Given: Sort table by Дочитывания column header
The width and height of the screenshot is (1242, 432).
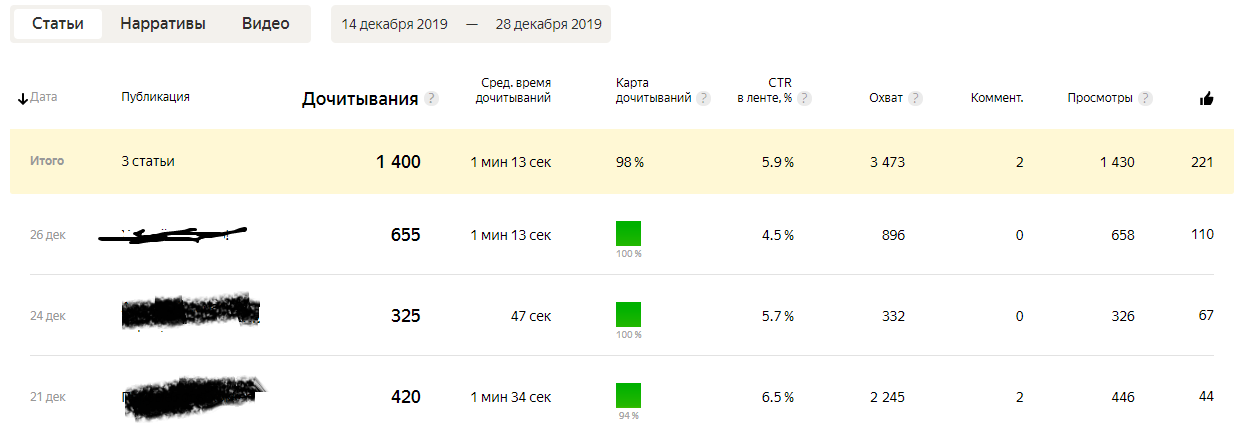Looking at the screenshot, I should (x=360, y=98).
